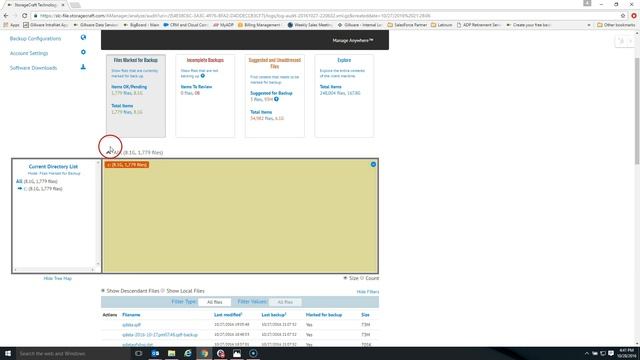Viewport: 640px width, 360px height.
Task: Click the blue circular app icon in taskbar
Action: [x=253, y=353]
